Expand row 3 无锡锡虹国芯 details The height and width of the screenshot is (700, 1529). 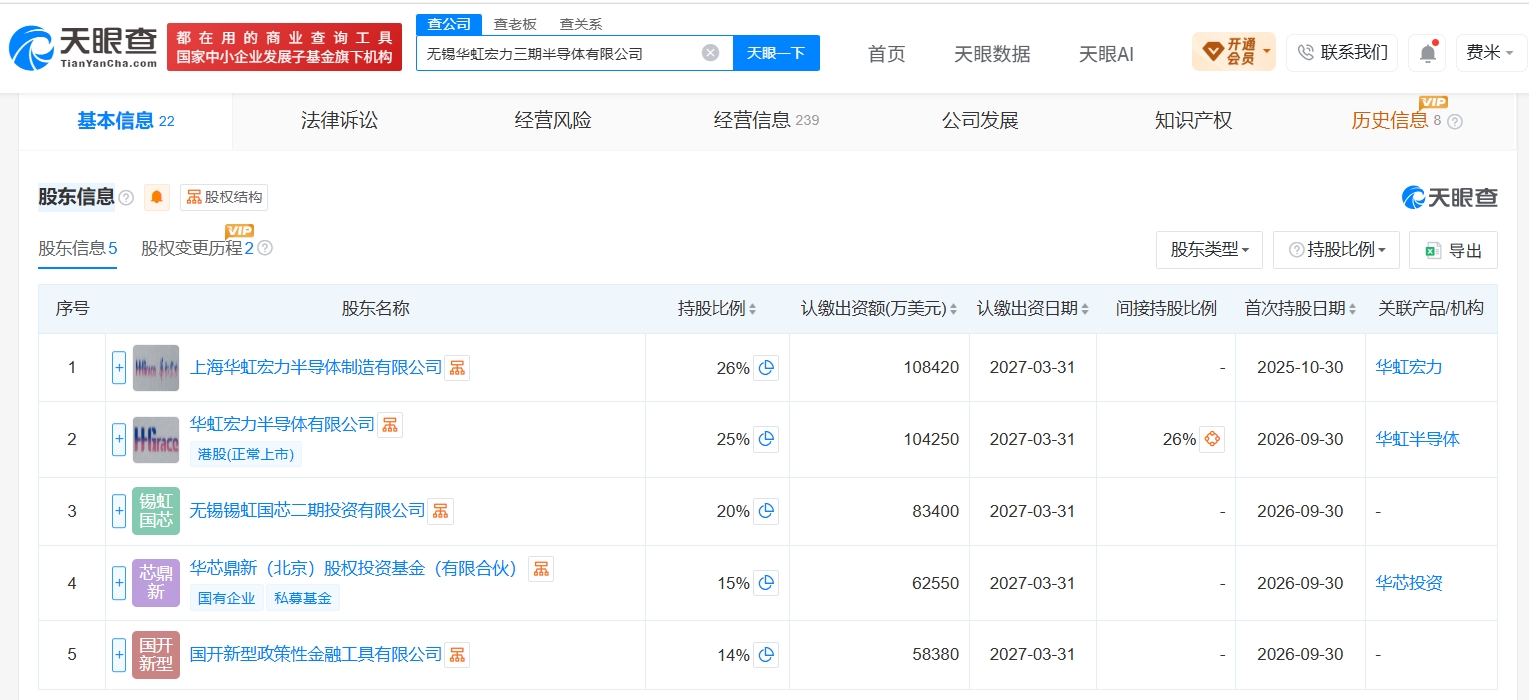coord(119,511)
